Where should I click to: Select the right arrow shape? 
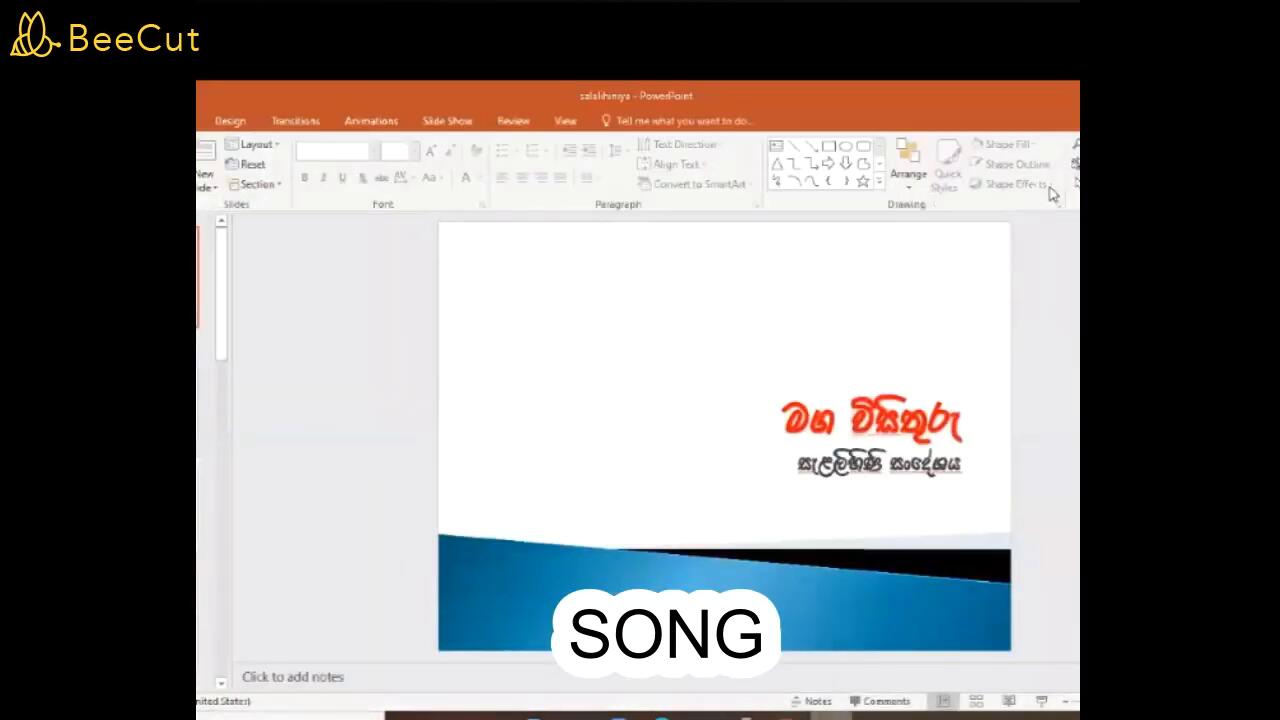point(828,164)
